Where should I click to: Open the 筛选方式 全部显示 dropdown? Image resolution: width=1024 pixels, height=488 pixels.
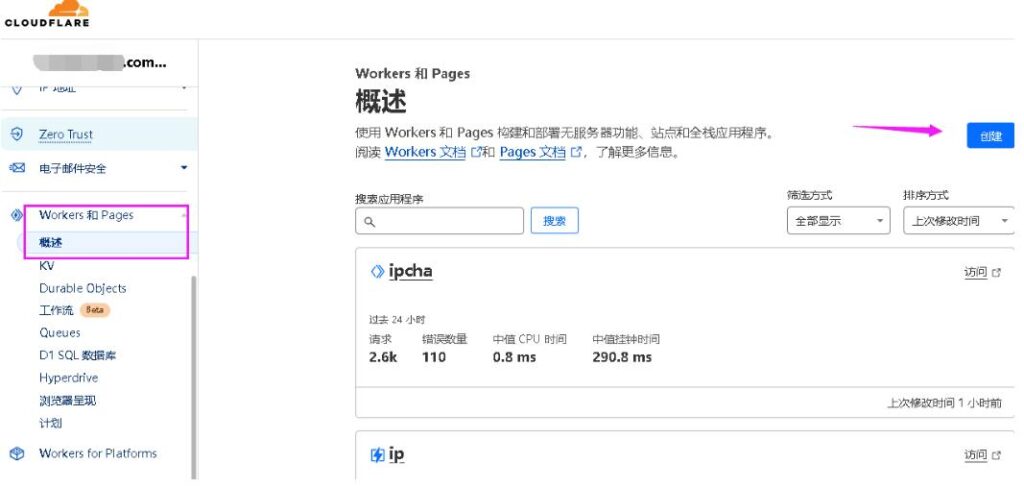click(838, 221)
